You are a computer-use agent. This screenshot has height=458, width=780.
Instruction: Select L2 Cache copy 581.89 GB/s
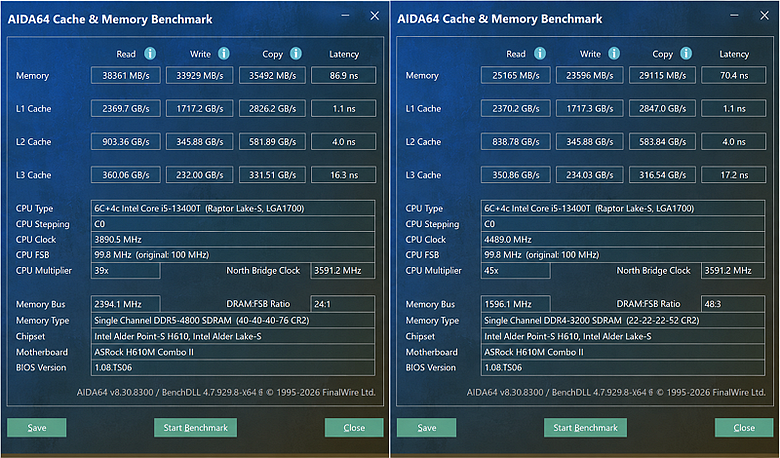[x=273, y=142]
